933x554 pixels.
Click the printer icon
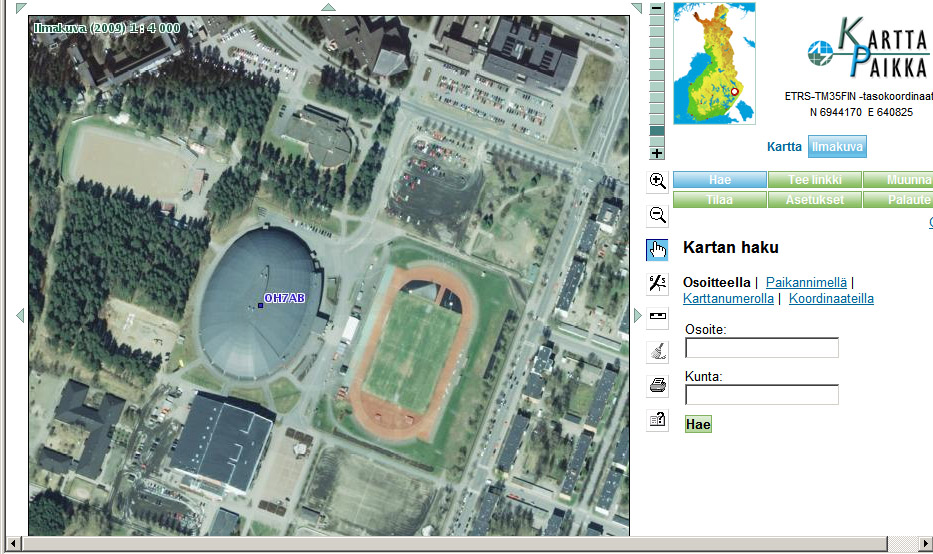pyautogui.click(x=657, y=385)
